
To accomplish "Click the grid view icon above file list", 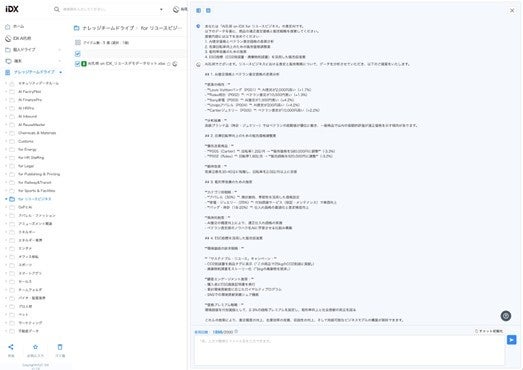I will click(78, 42).
